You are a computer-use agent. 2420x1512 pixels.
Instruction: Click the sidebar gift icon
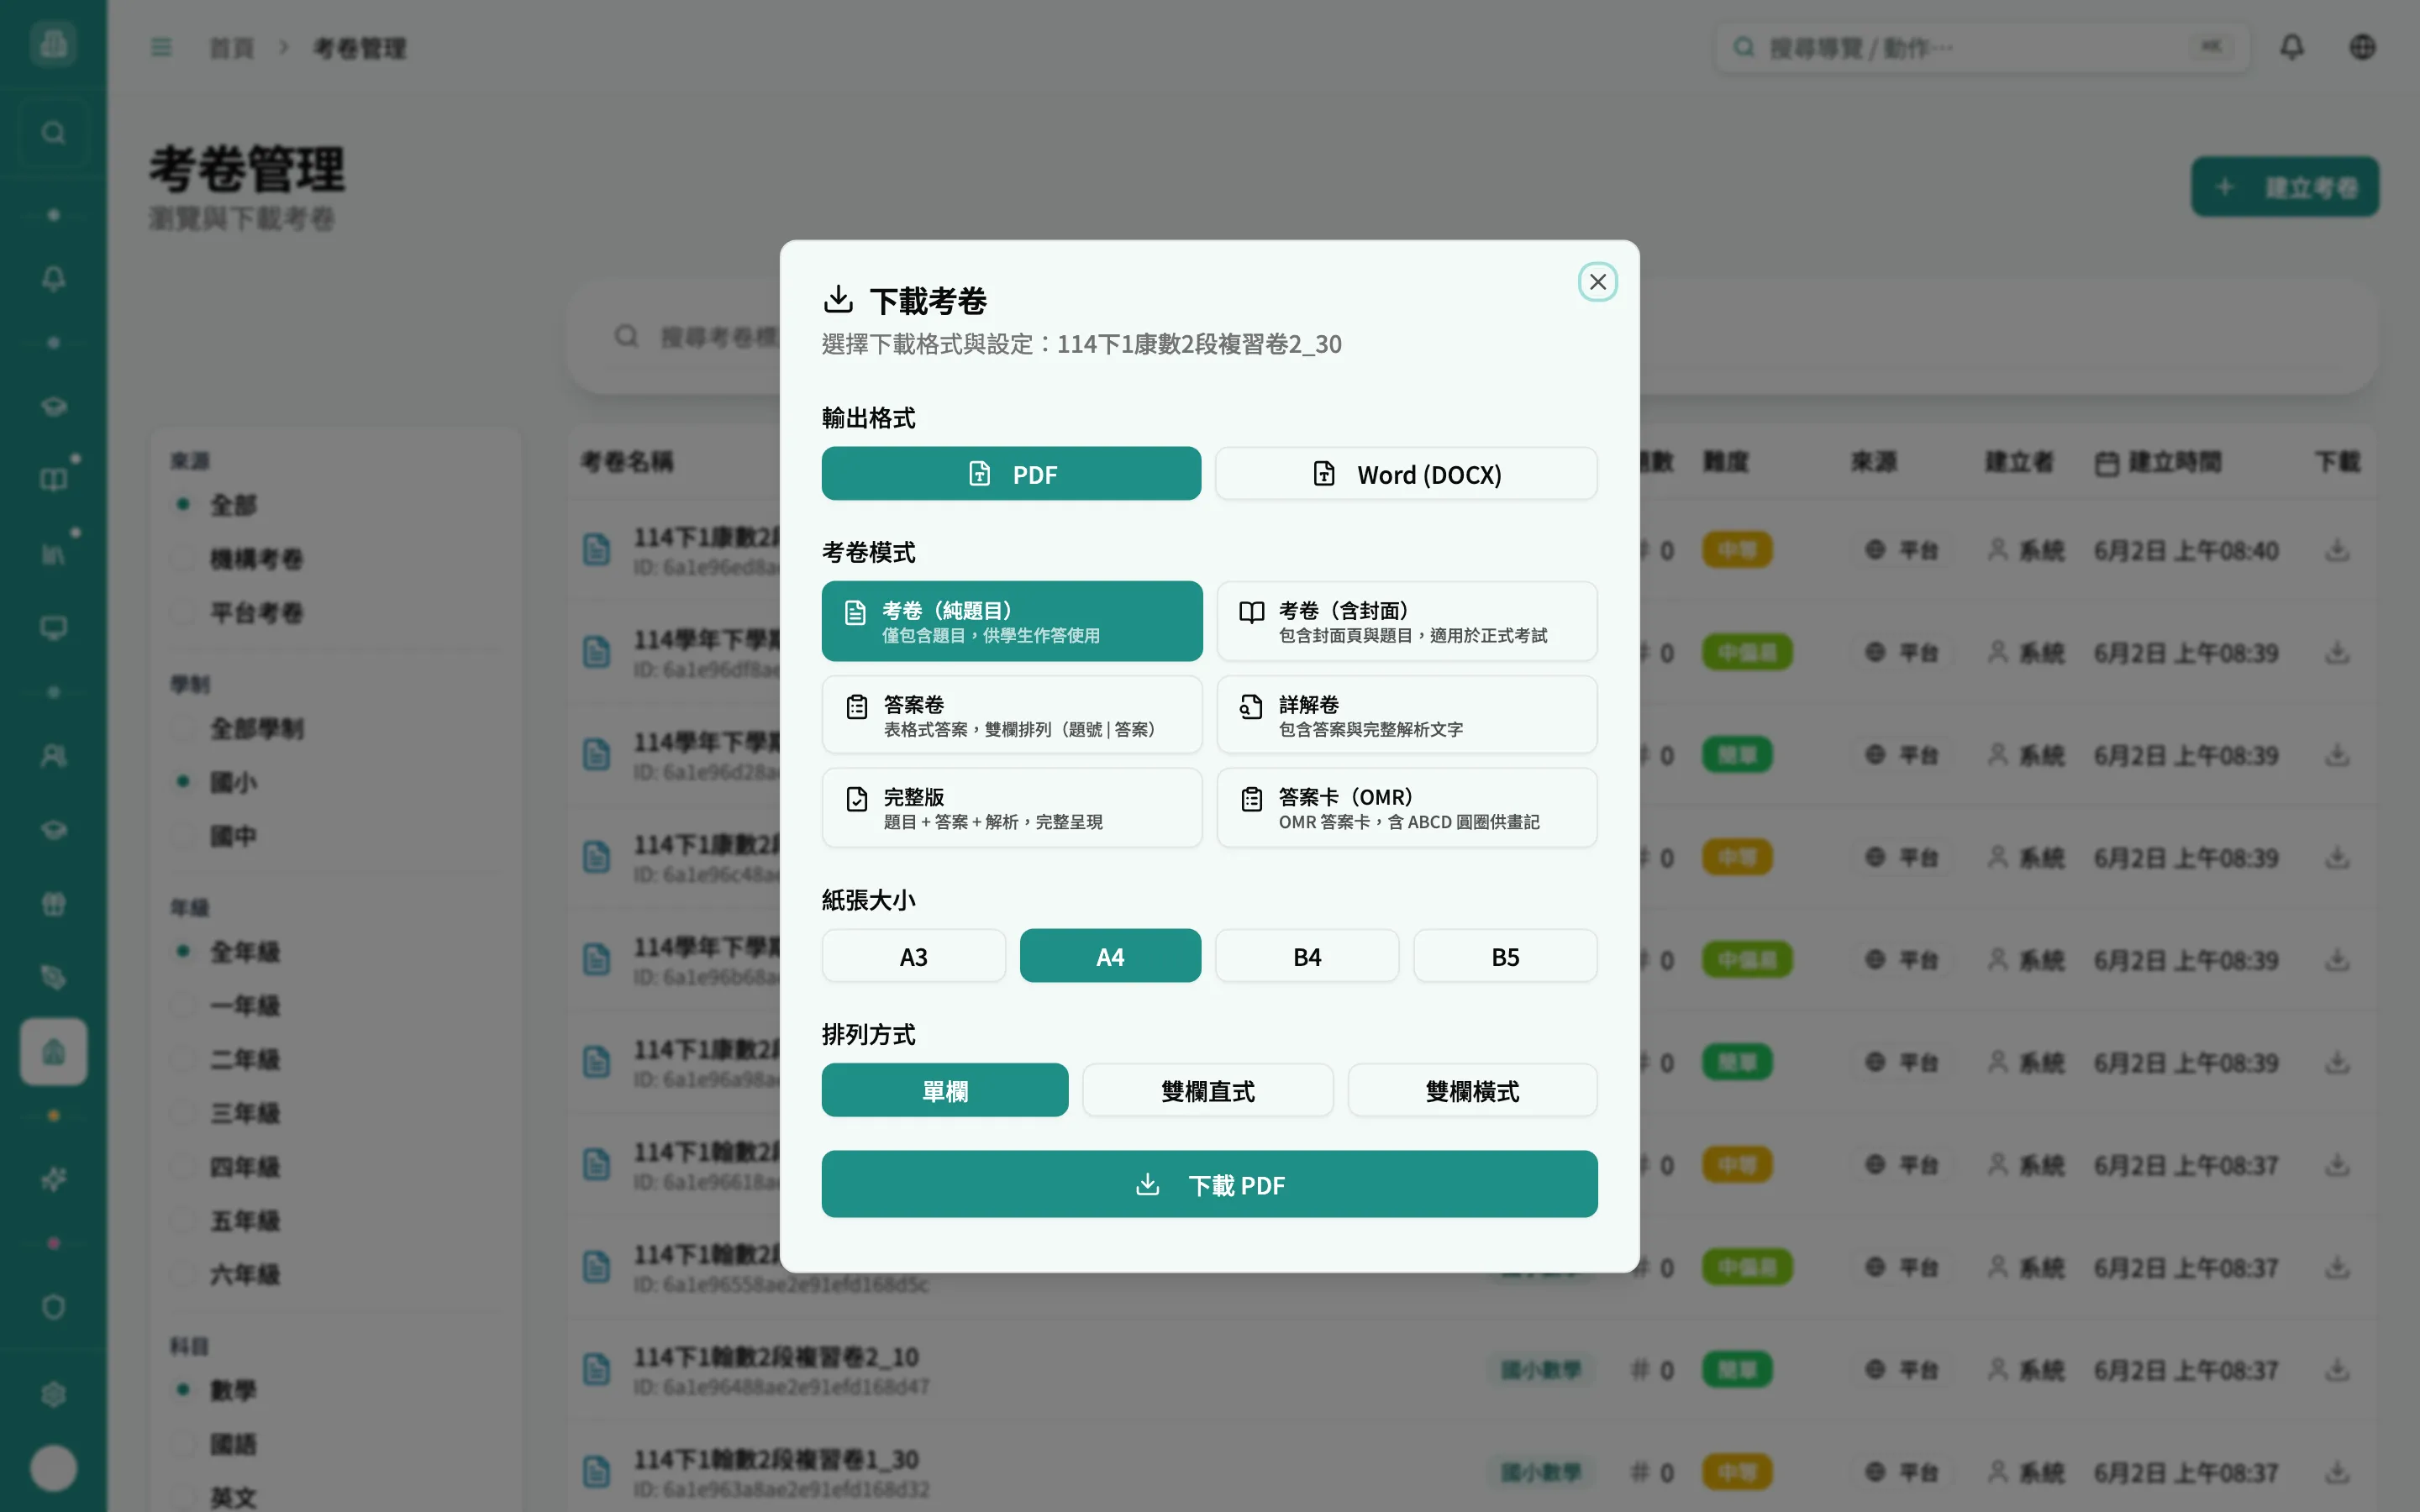click(53, 904)
